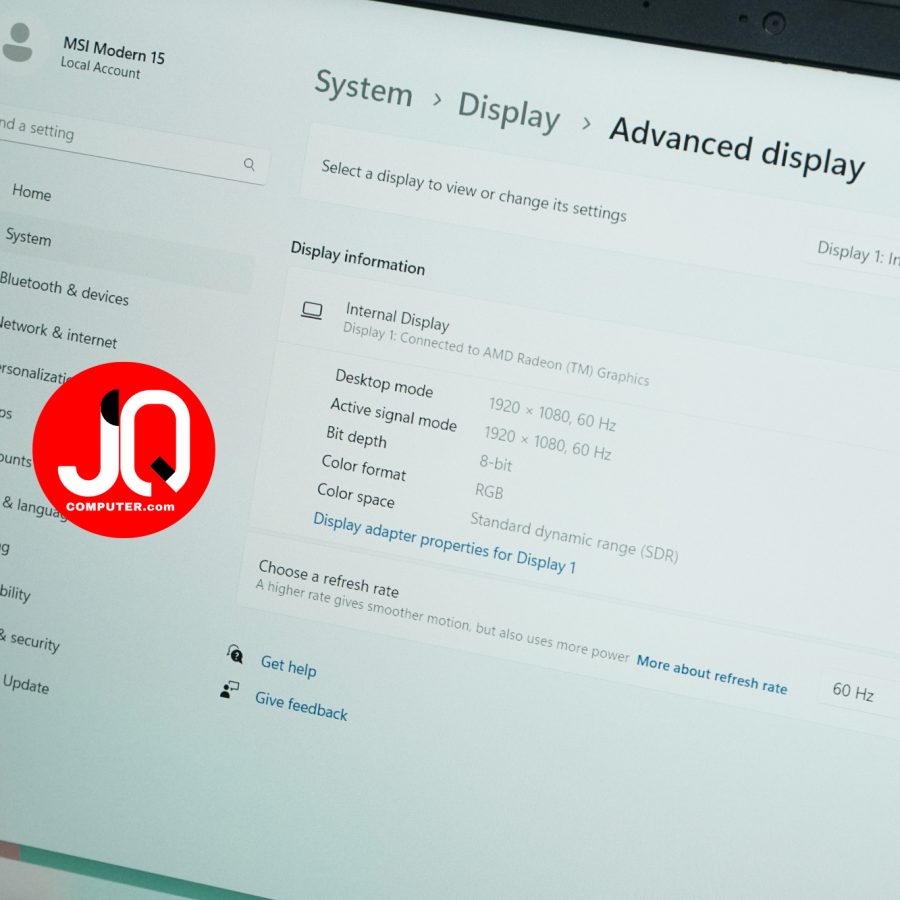Screen dimensions: 900x900
Task: Open the Get help link
Action: click(289, 666)
